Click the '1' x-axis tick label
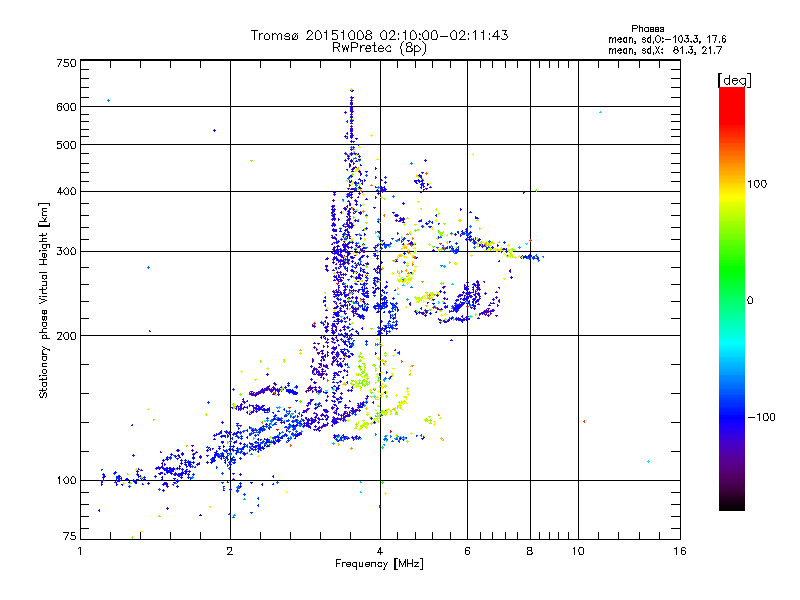The height and width of the screenshot is (600, 800). tap(80, 551)
